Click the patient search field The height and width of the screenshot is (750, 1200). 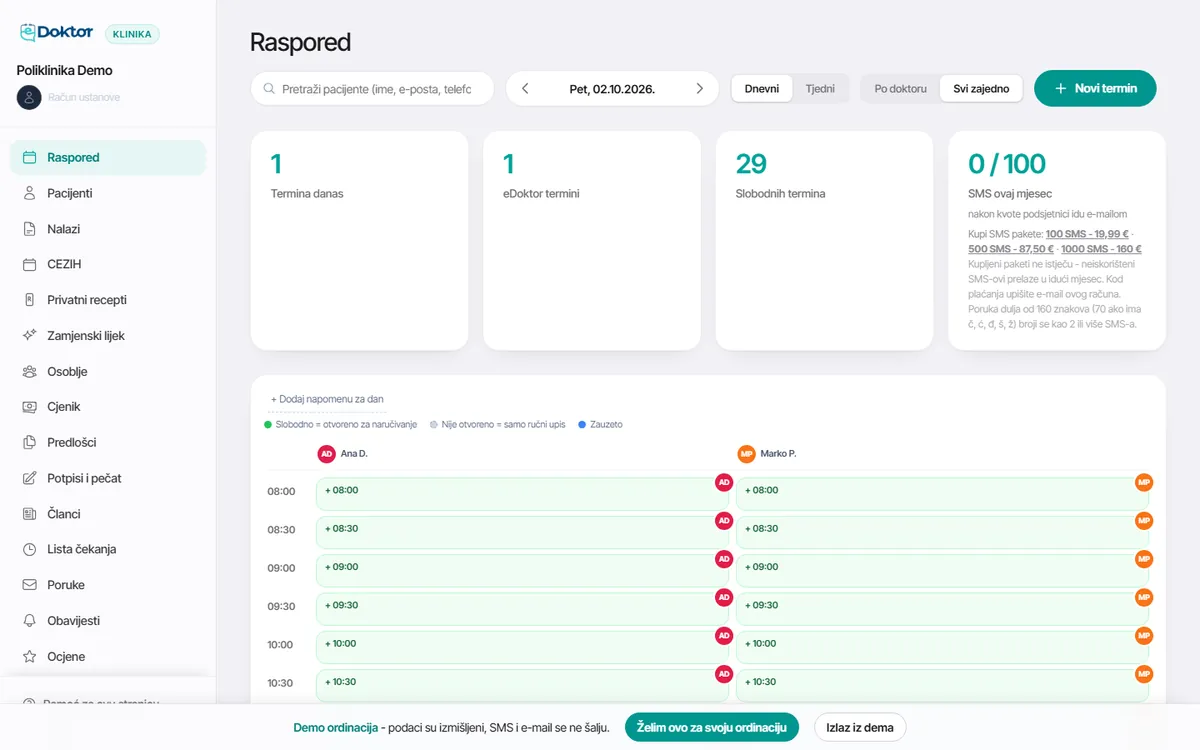(x=372, y=88)
